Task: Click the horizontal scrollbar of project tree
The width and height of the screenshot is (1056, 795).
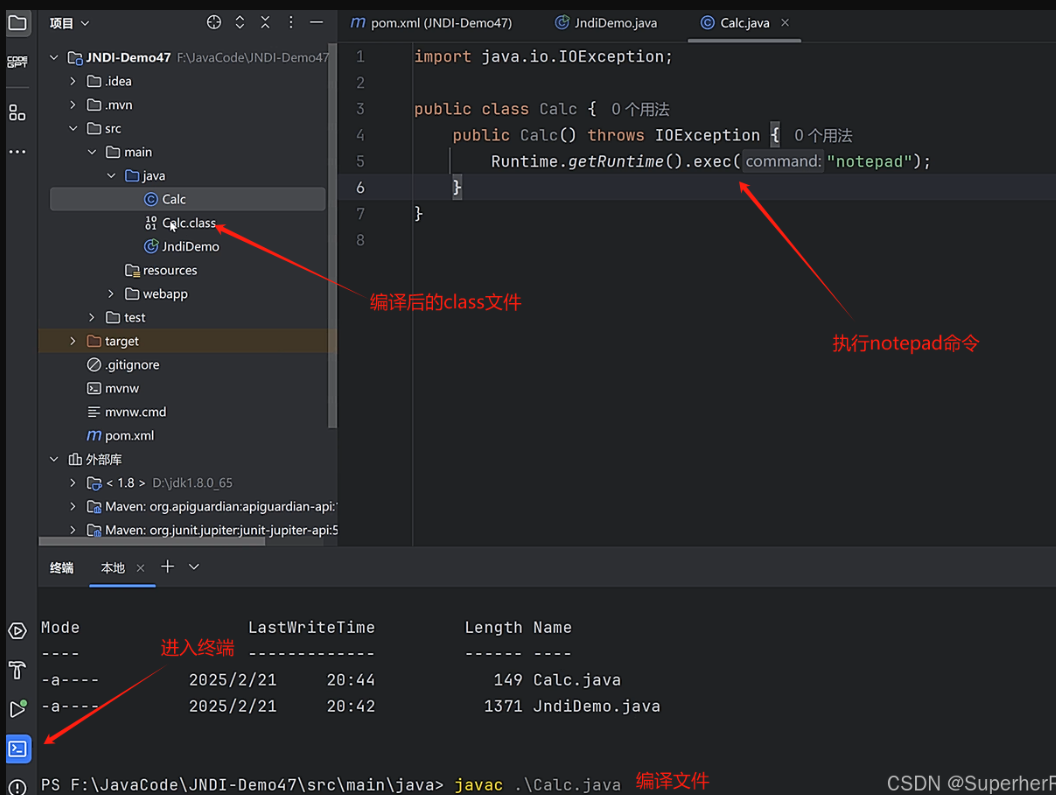Action: (152, 541)
